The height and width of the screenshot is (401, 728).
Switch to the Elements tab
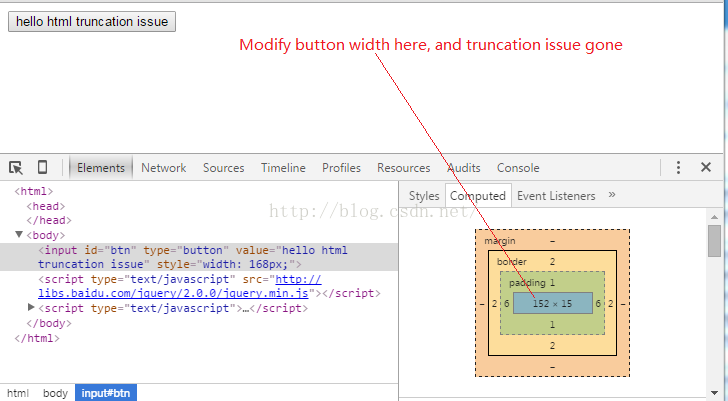tap(101, 168)
